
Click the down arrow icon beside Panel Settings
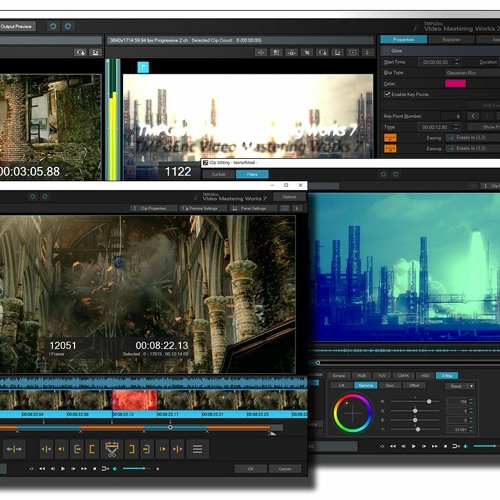point(297,208)
